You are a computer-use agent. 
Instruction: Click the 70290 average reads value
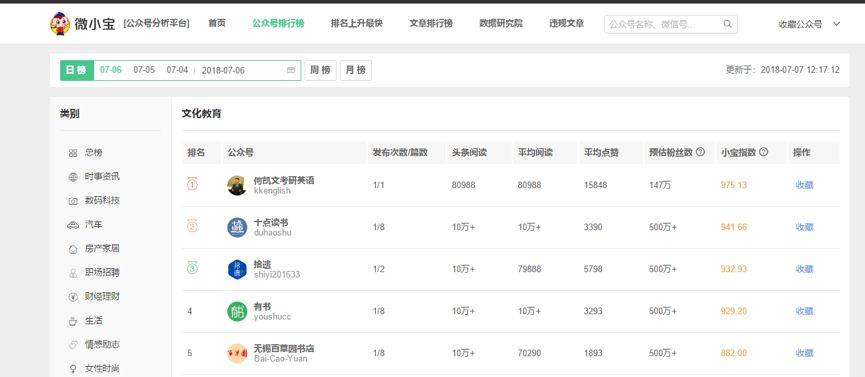529,353
